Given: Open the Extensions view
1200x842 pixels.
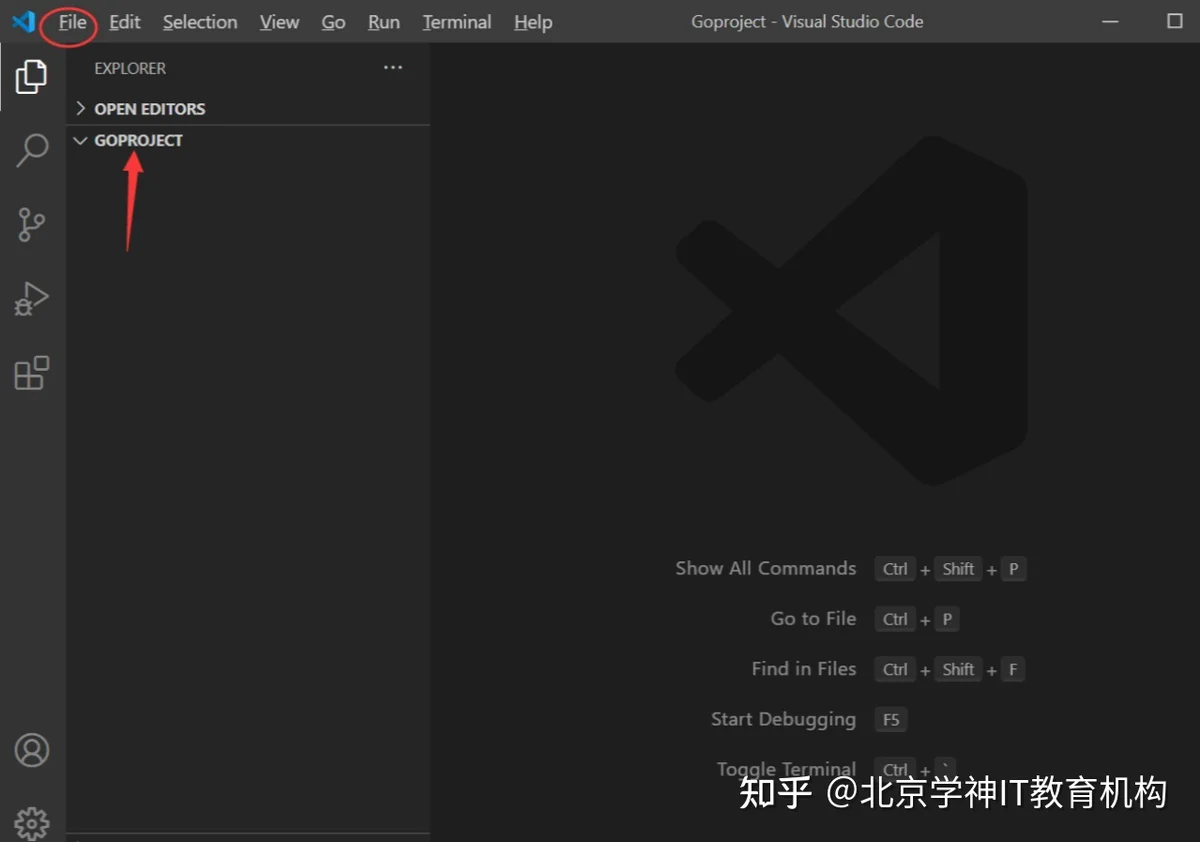Looking at the screenshot, I should point(32,373).
